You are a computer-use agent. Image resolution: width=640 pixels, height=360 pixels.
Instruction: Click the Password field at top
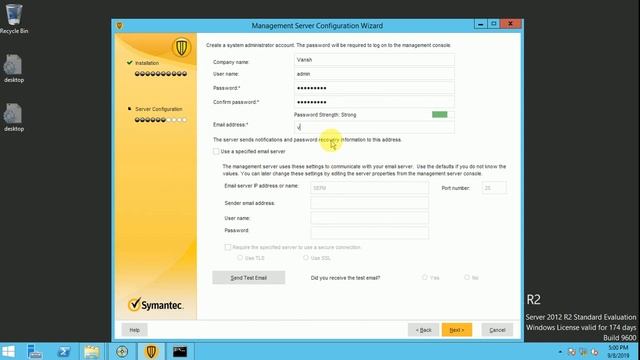coord(374,88)
